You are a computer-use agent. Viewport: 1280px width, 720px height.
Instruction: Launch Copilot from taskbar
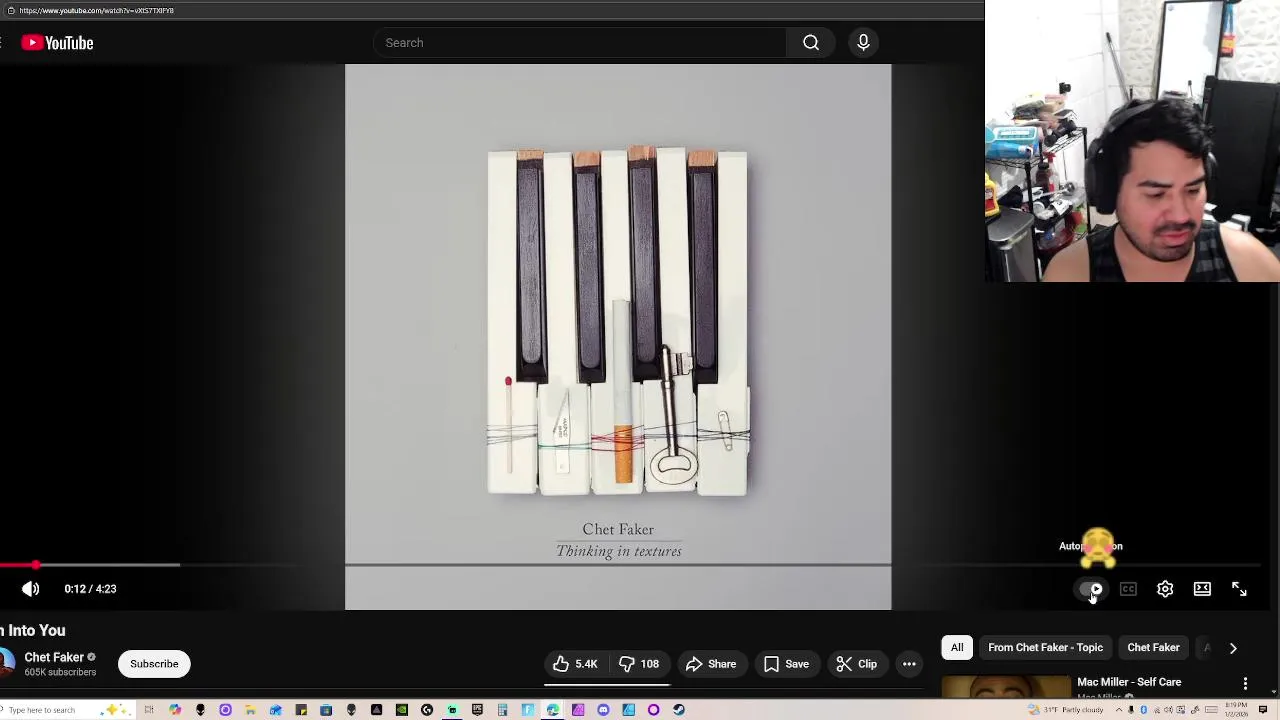pyautogui.click(x=175, y=710)
